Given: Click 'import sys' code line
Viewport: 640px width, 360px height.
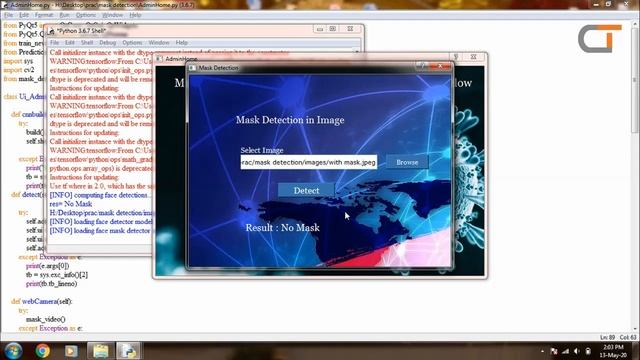Looking at the screenshot, I should coord(18,61).
